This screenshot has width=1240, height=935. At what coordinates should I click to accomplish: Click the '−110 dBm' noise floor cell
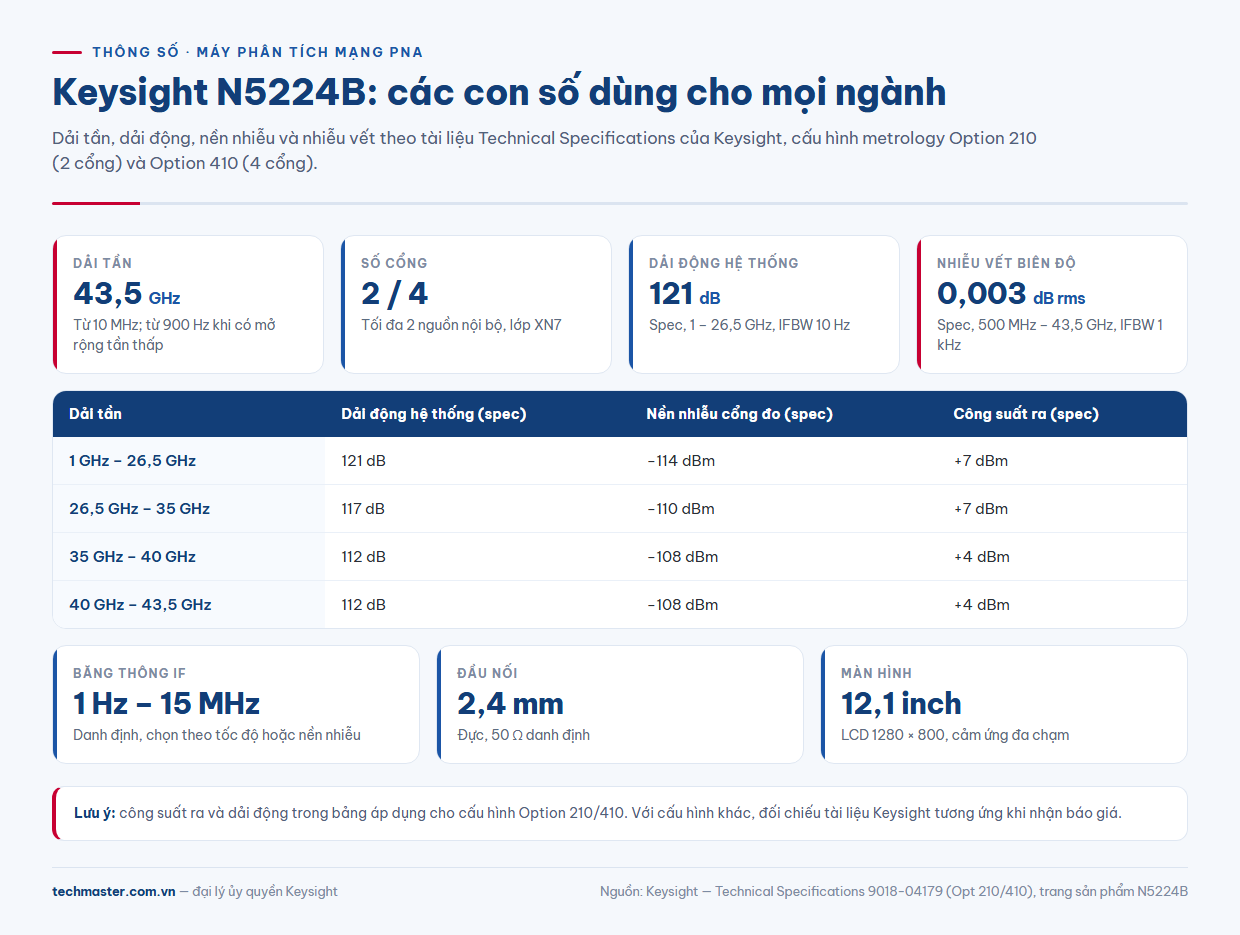click(681, 509)
